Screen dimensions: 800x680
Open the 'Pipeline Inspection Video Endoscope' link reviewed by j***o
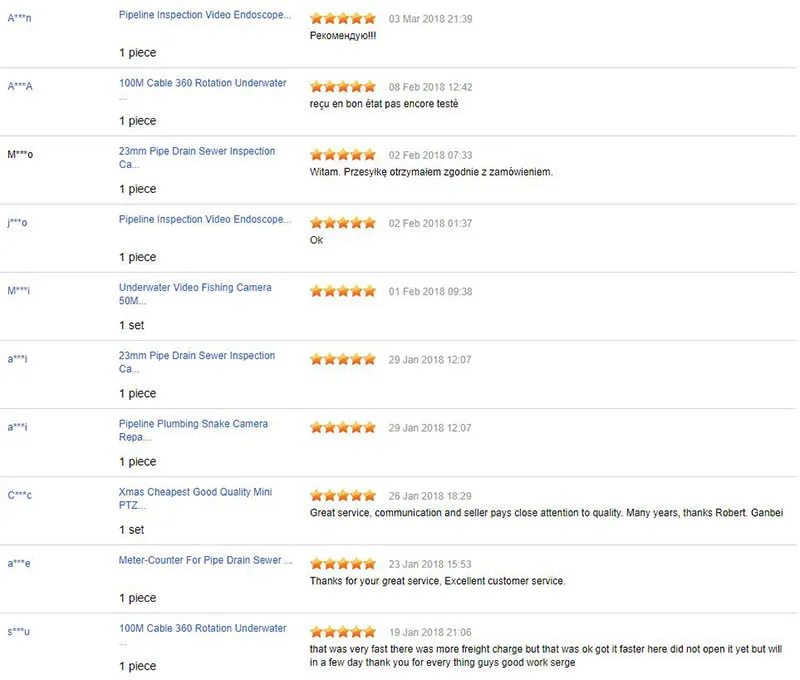pos(205,219)
